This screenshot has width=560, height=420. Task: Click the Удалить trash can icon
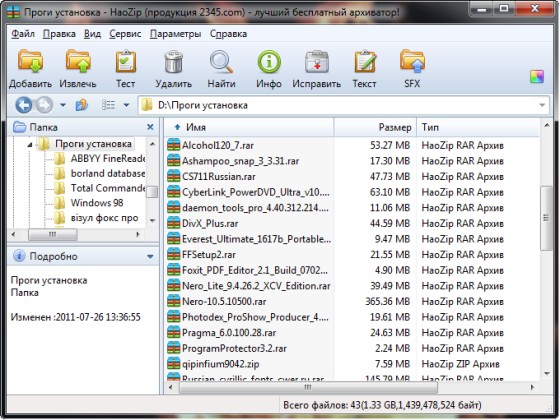pos(174,61)
